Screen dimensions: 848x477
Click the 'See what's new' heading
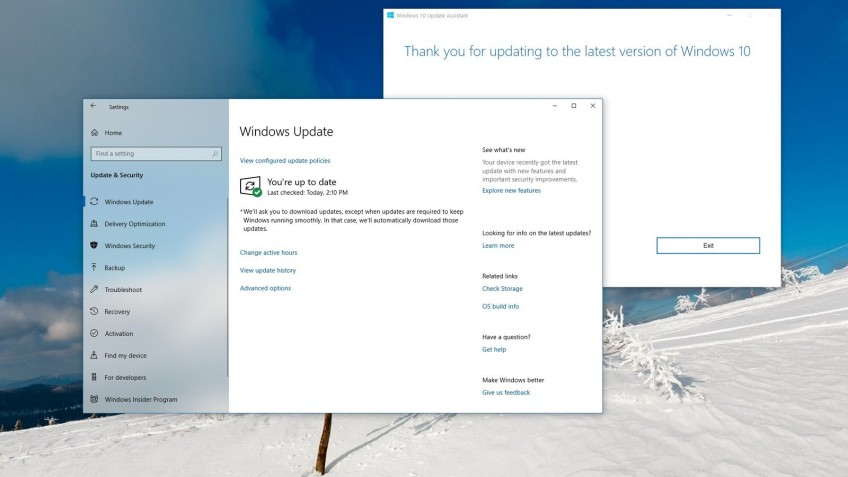(504, 150)
